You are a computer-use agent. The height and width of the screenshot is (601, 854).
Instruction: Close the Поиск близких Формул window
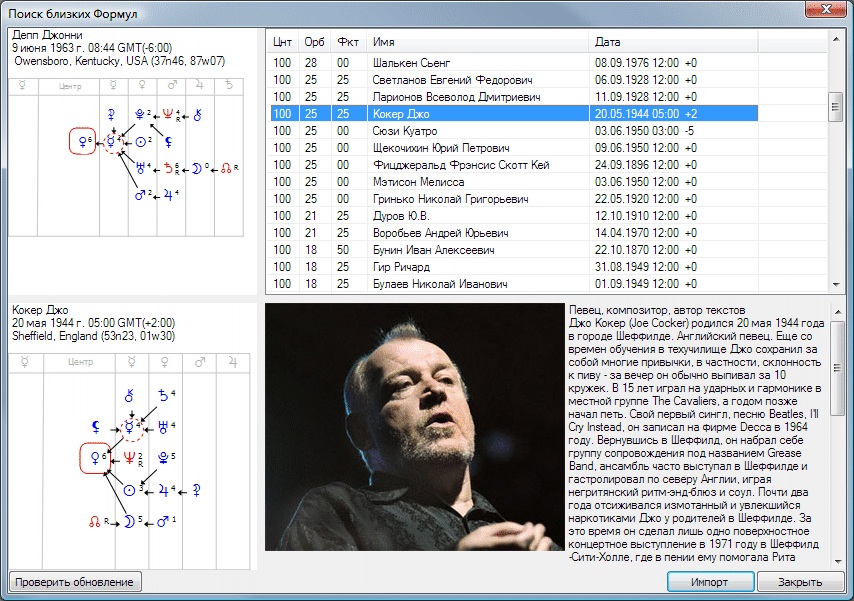(826, 9)
